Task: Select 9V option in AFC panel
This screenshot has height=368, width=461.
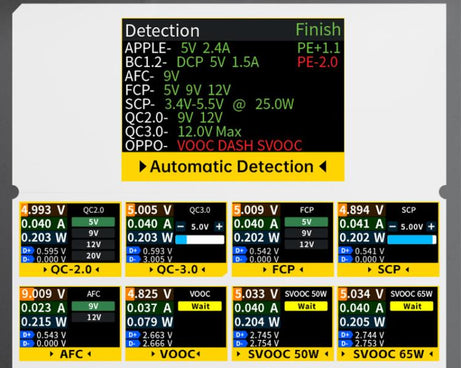Action: click(x=93, y=306)
